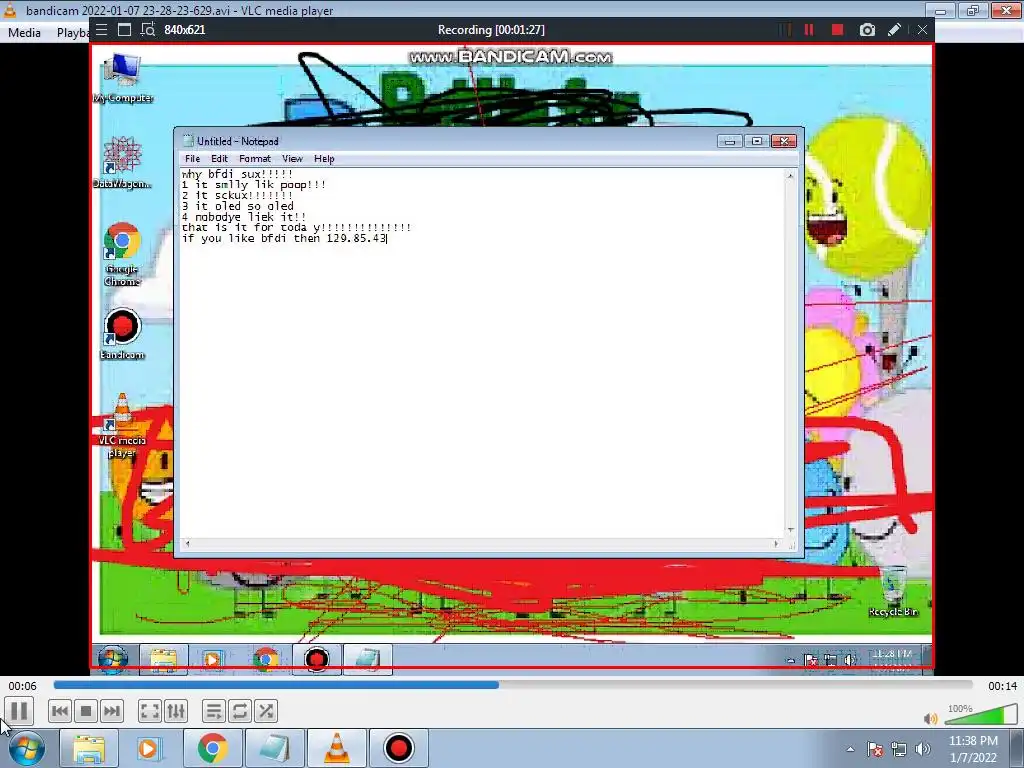Open the VLC Media menu
The height and width of the screenshot is (768, 1024).
24,33
